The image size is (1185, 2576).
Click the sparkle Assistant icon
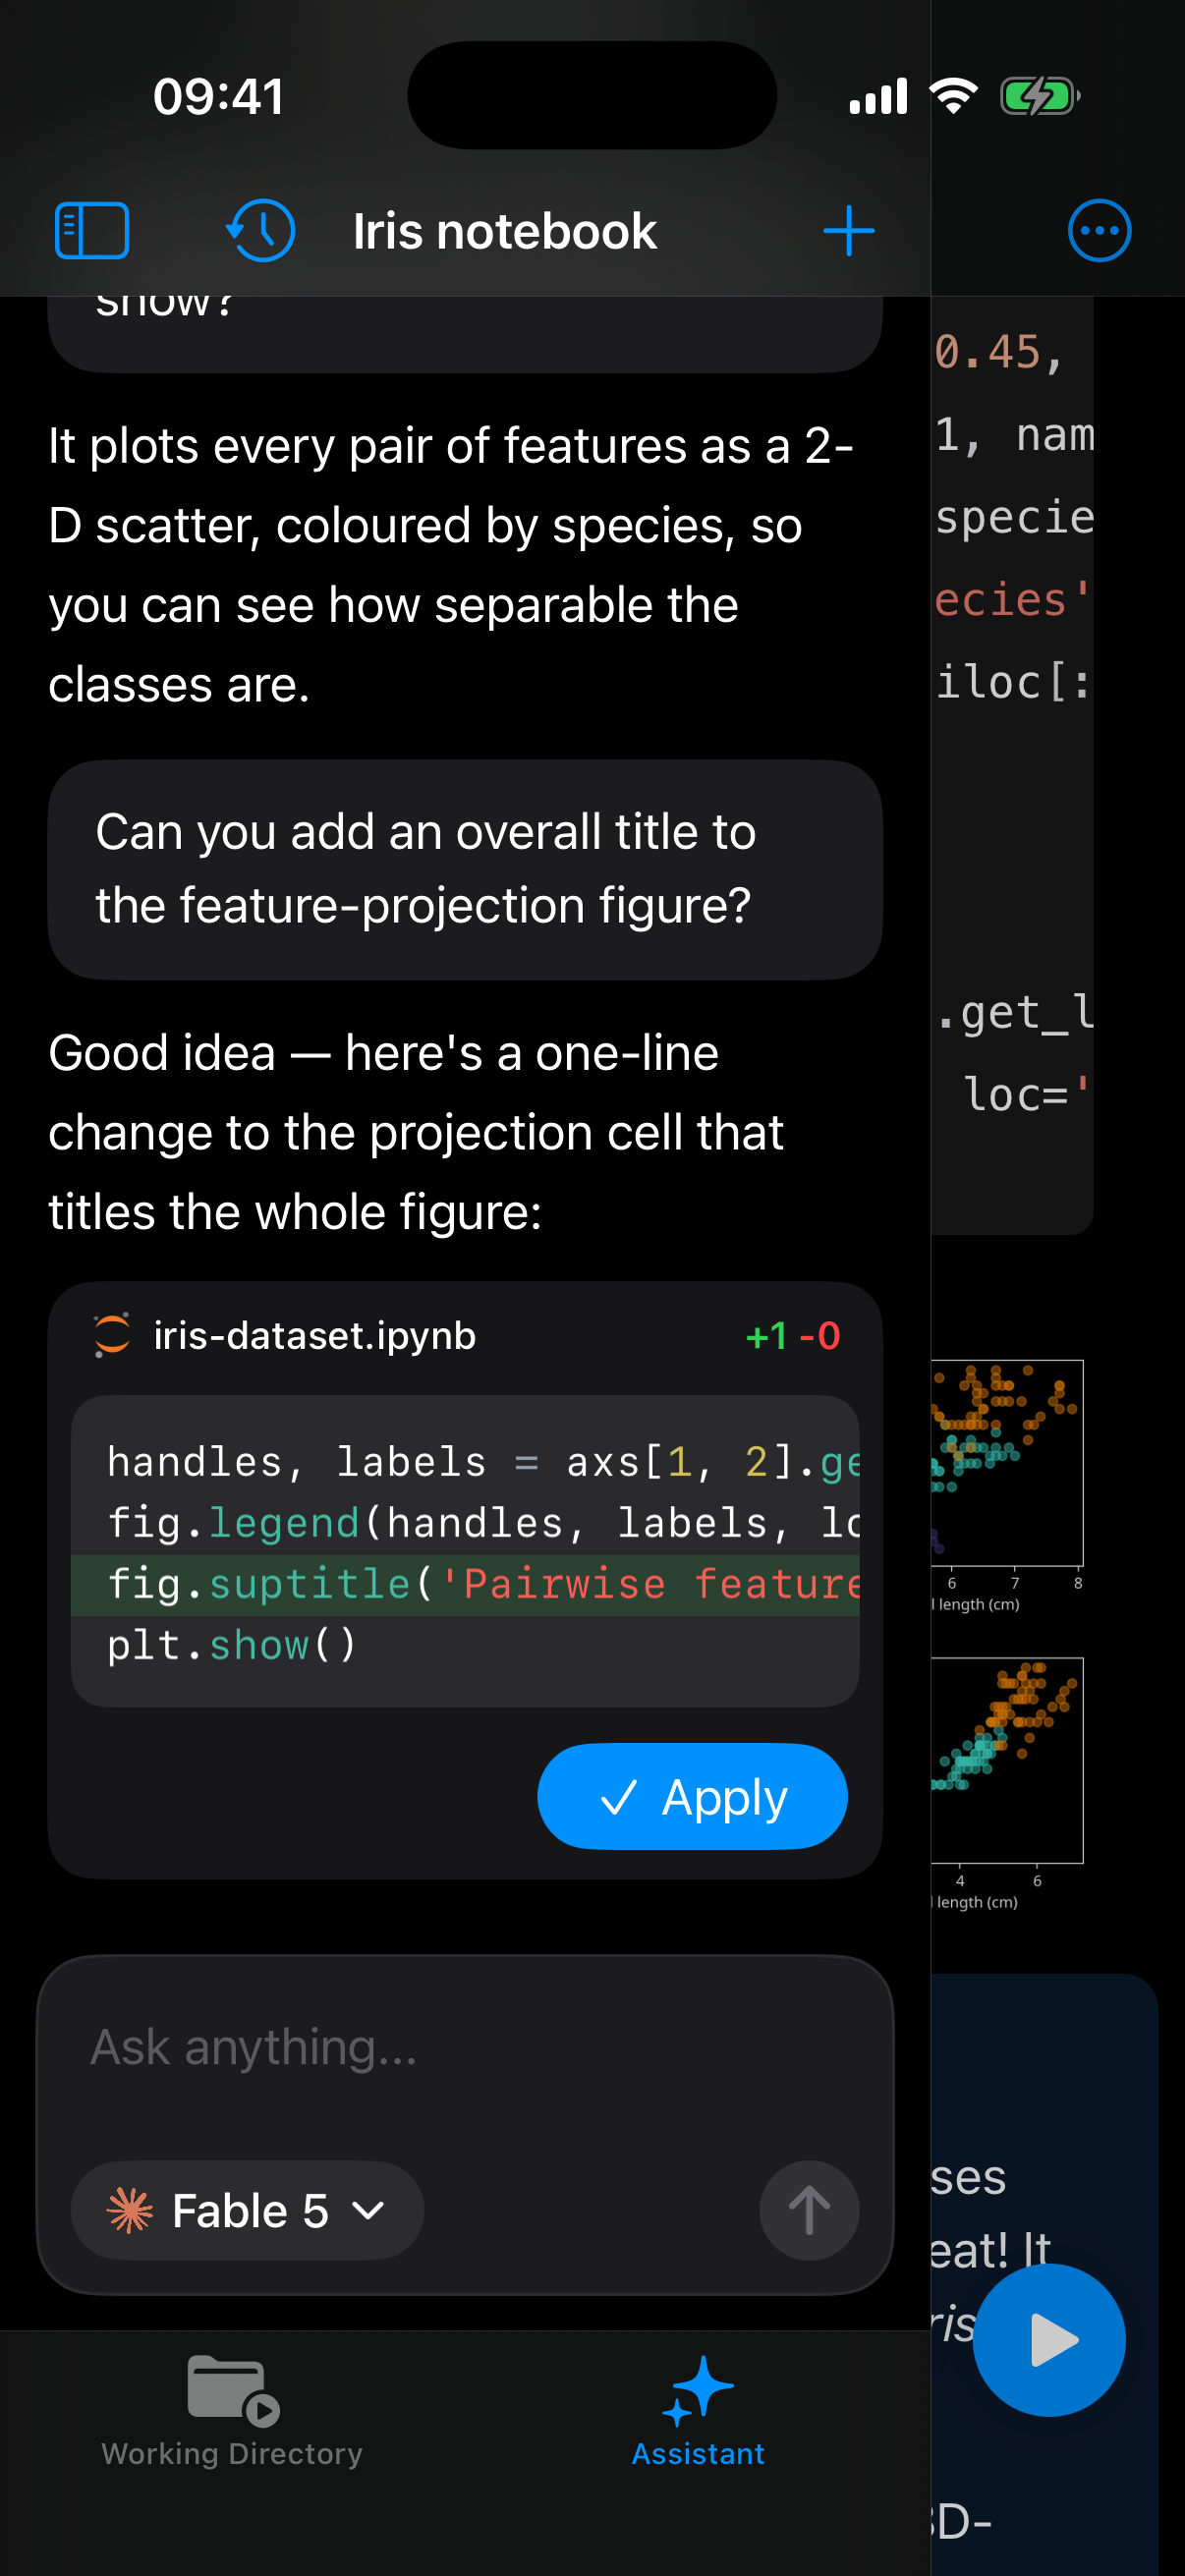[x=698, y=2391]
